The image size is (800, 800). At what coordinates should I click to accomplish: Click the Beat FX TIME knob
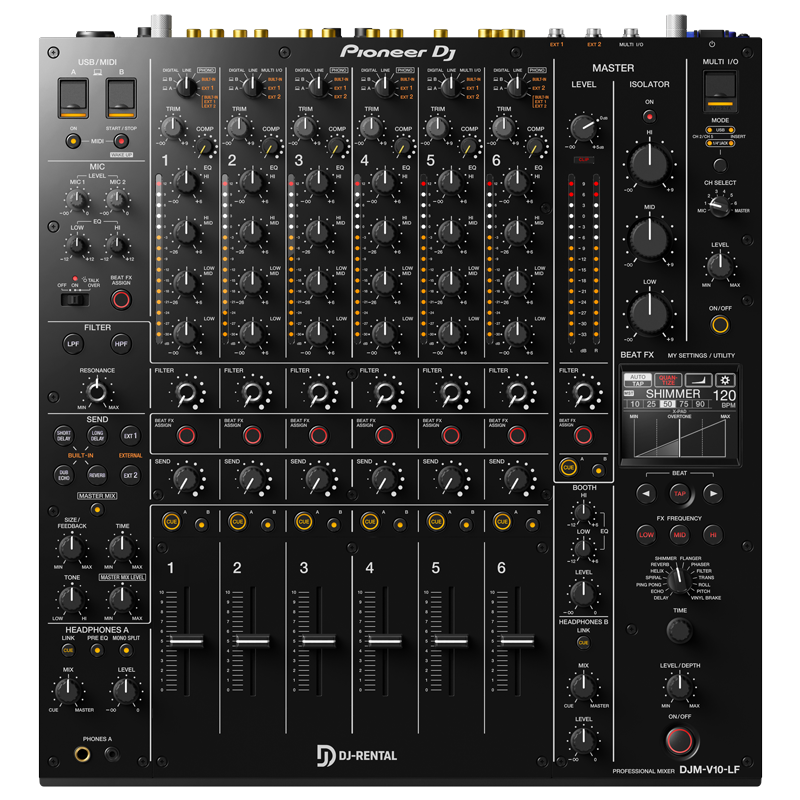680,630
